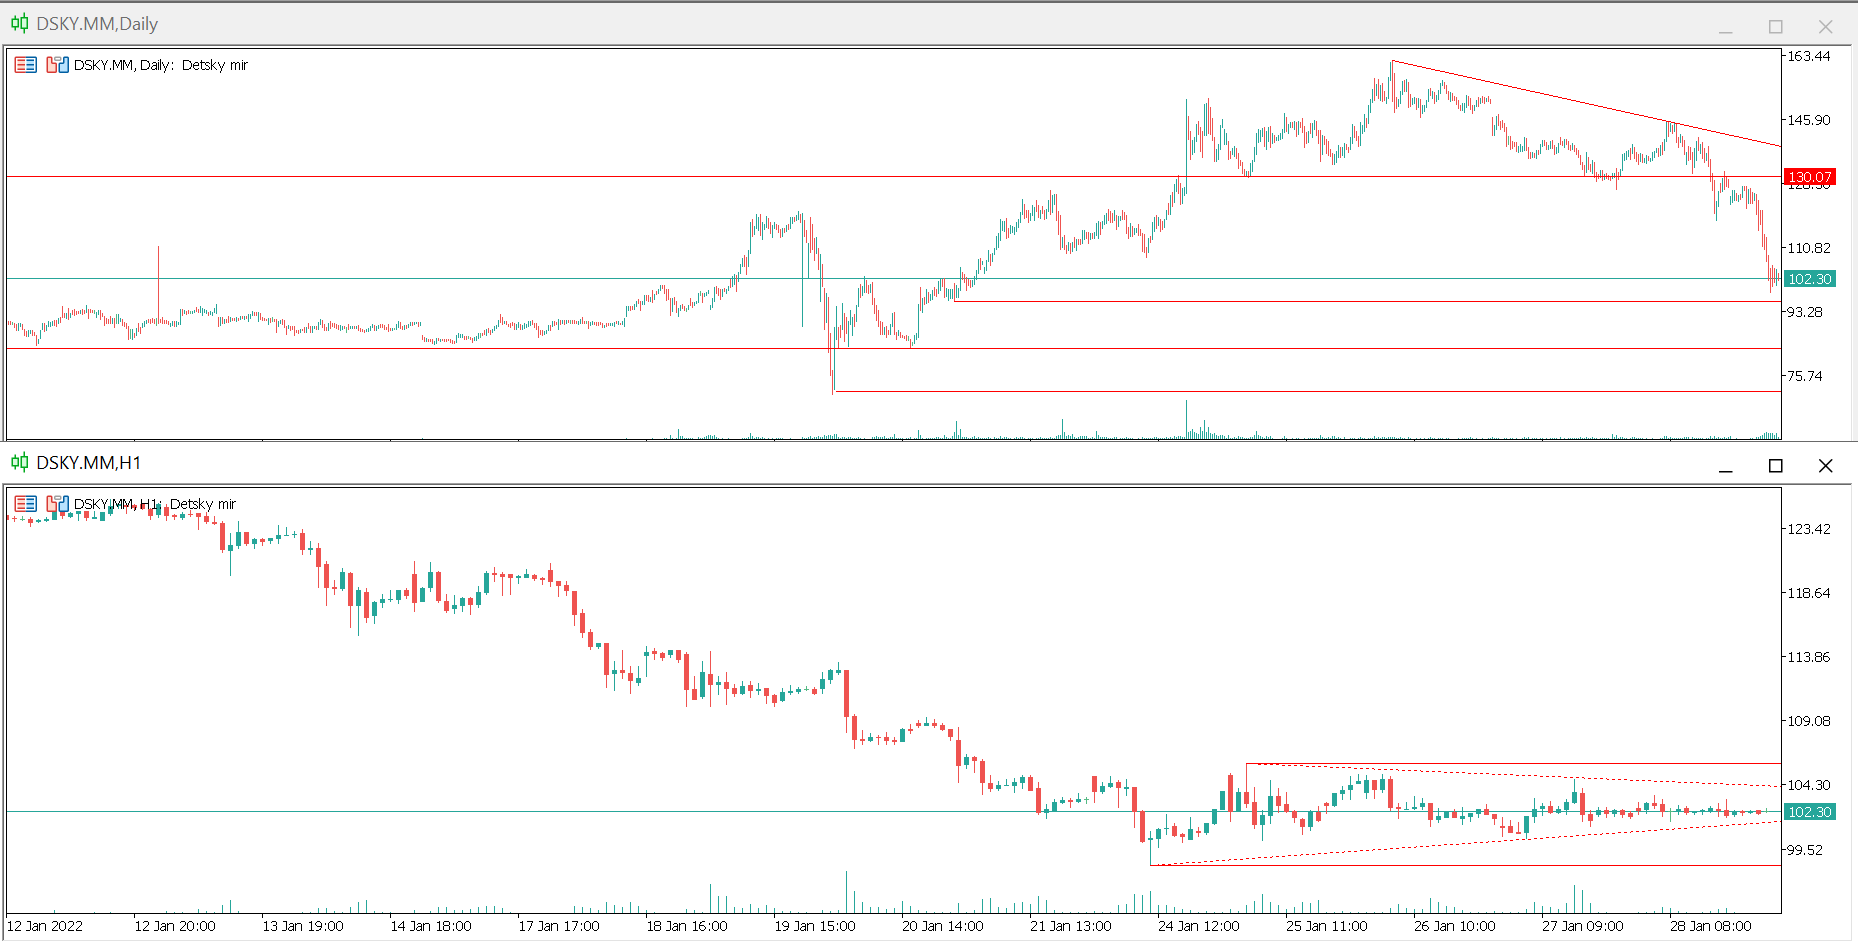1858x942 pixels.
Task: Select the DSKY.MM,Daily window title bar text
Action: coord(97,24)
